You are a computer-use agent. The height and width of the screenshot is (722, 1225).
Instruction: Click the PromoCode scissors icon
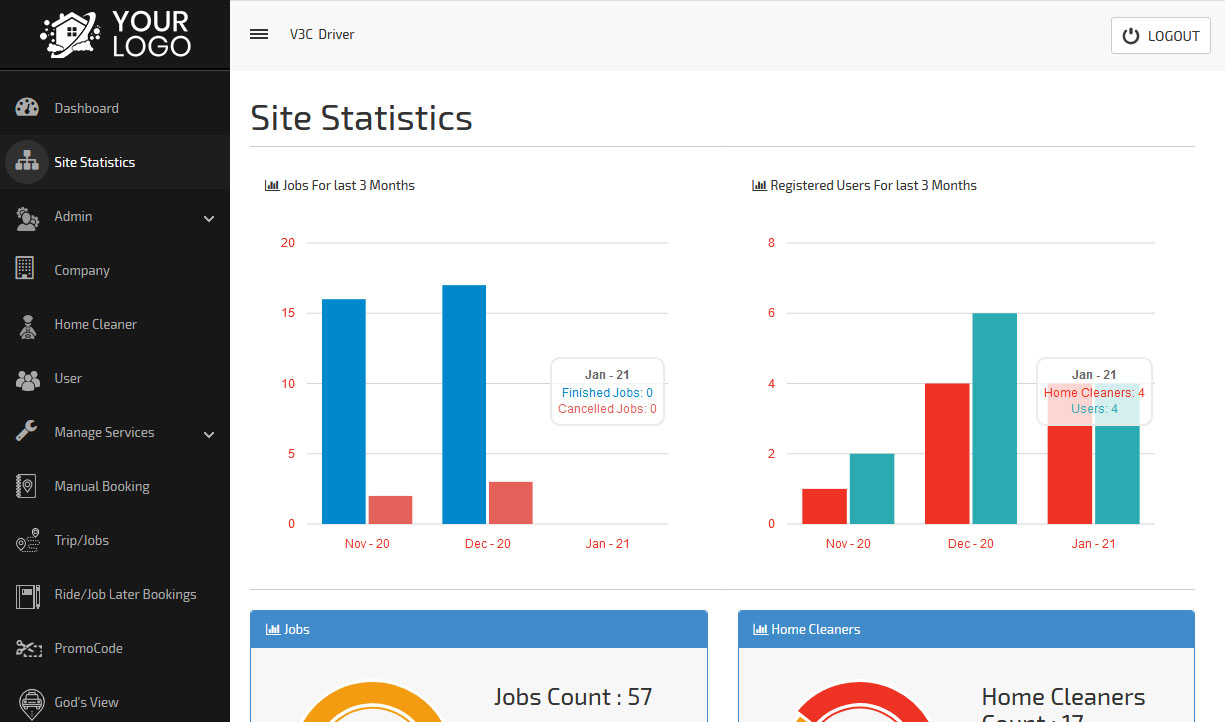point(27,648)
